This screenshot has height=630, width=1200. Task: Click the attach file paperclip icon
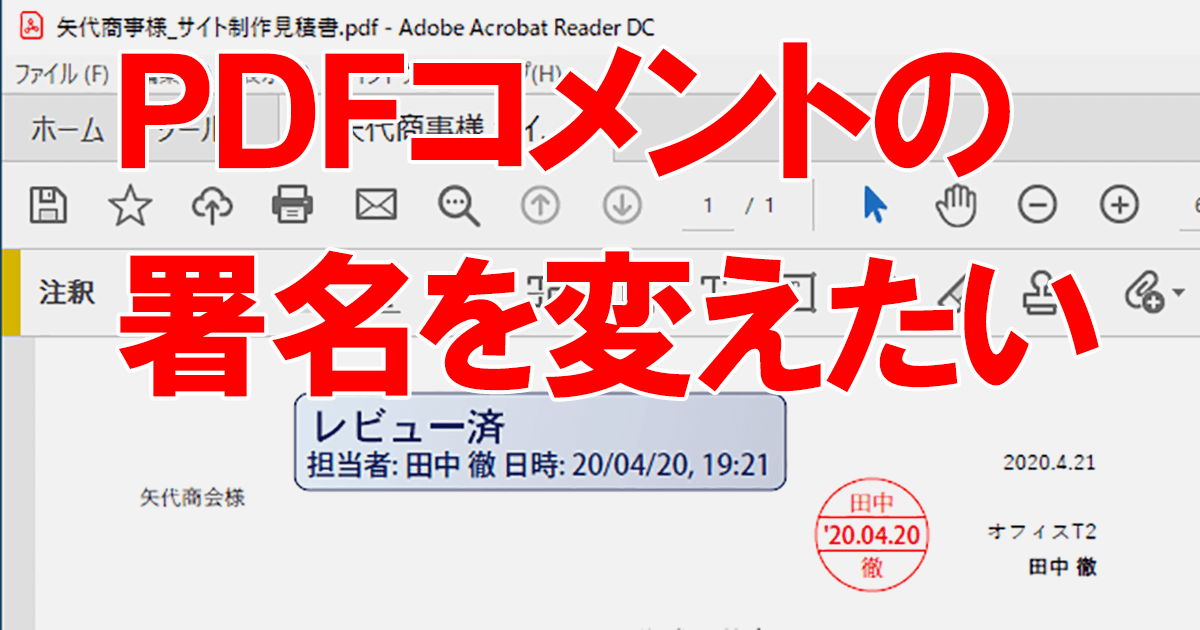pyautogui.click(x=1143, y=292)
